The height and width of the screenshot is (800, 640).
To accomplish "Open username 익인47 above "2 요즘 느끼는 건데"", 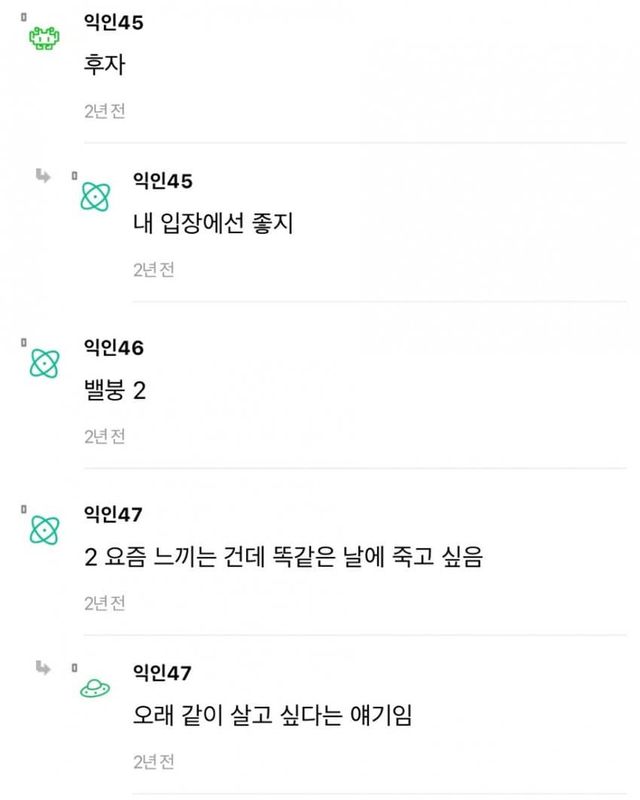I will 114,515.
